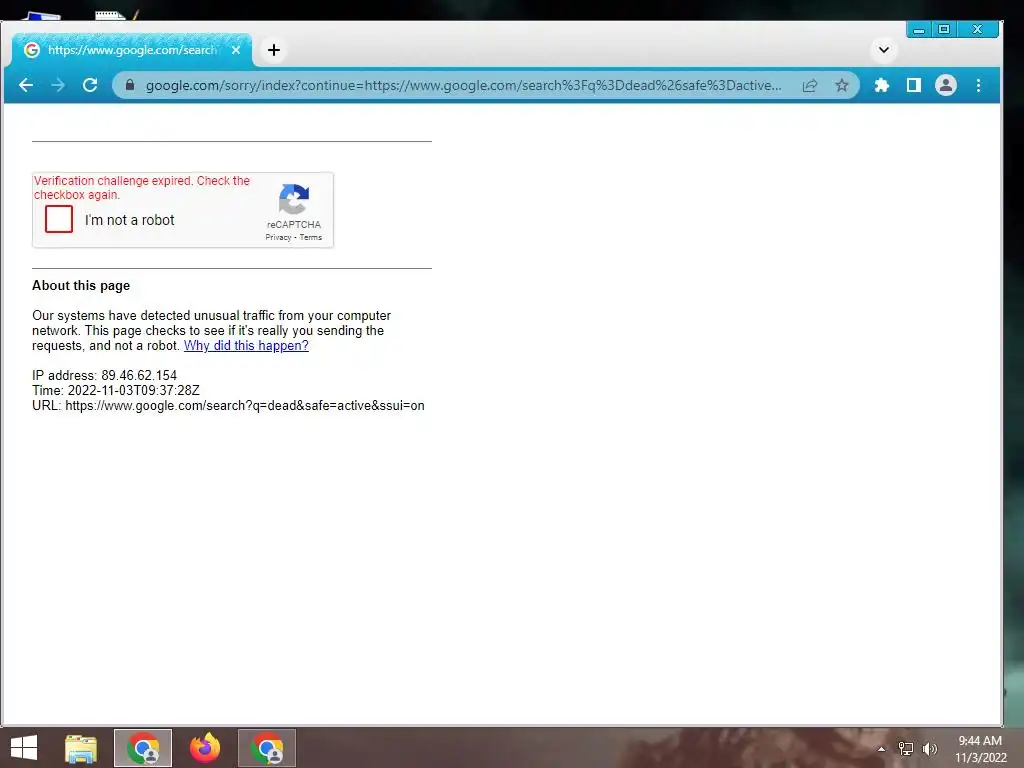
Task: Launch Firefox from the taskbar
Action: point(205,748)
